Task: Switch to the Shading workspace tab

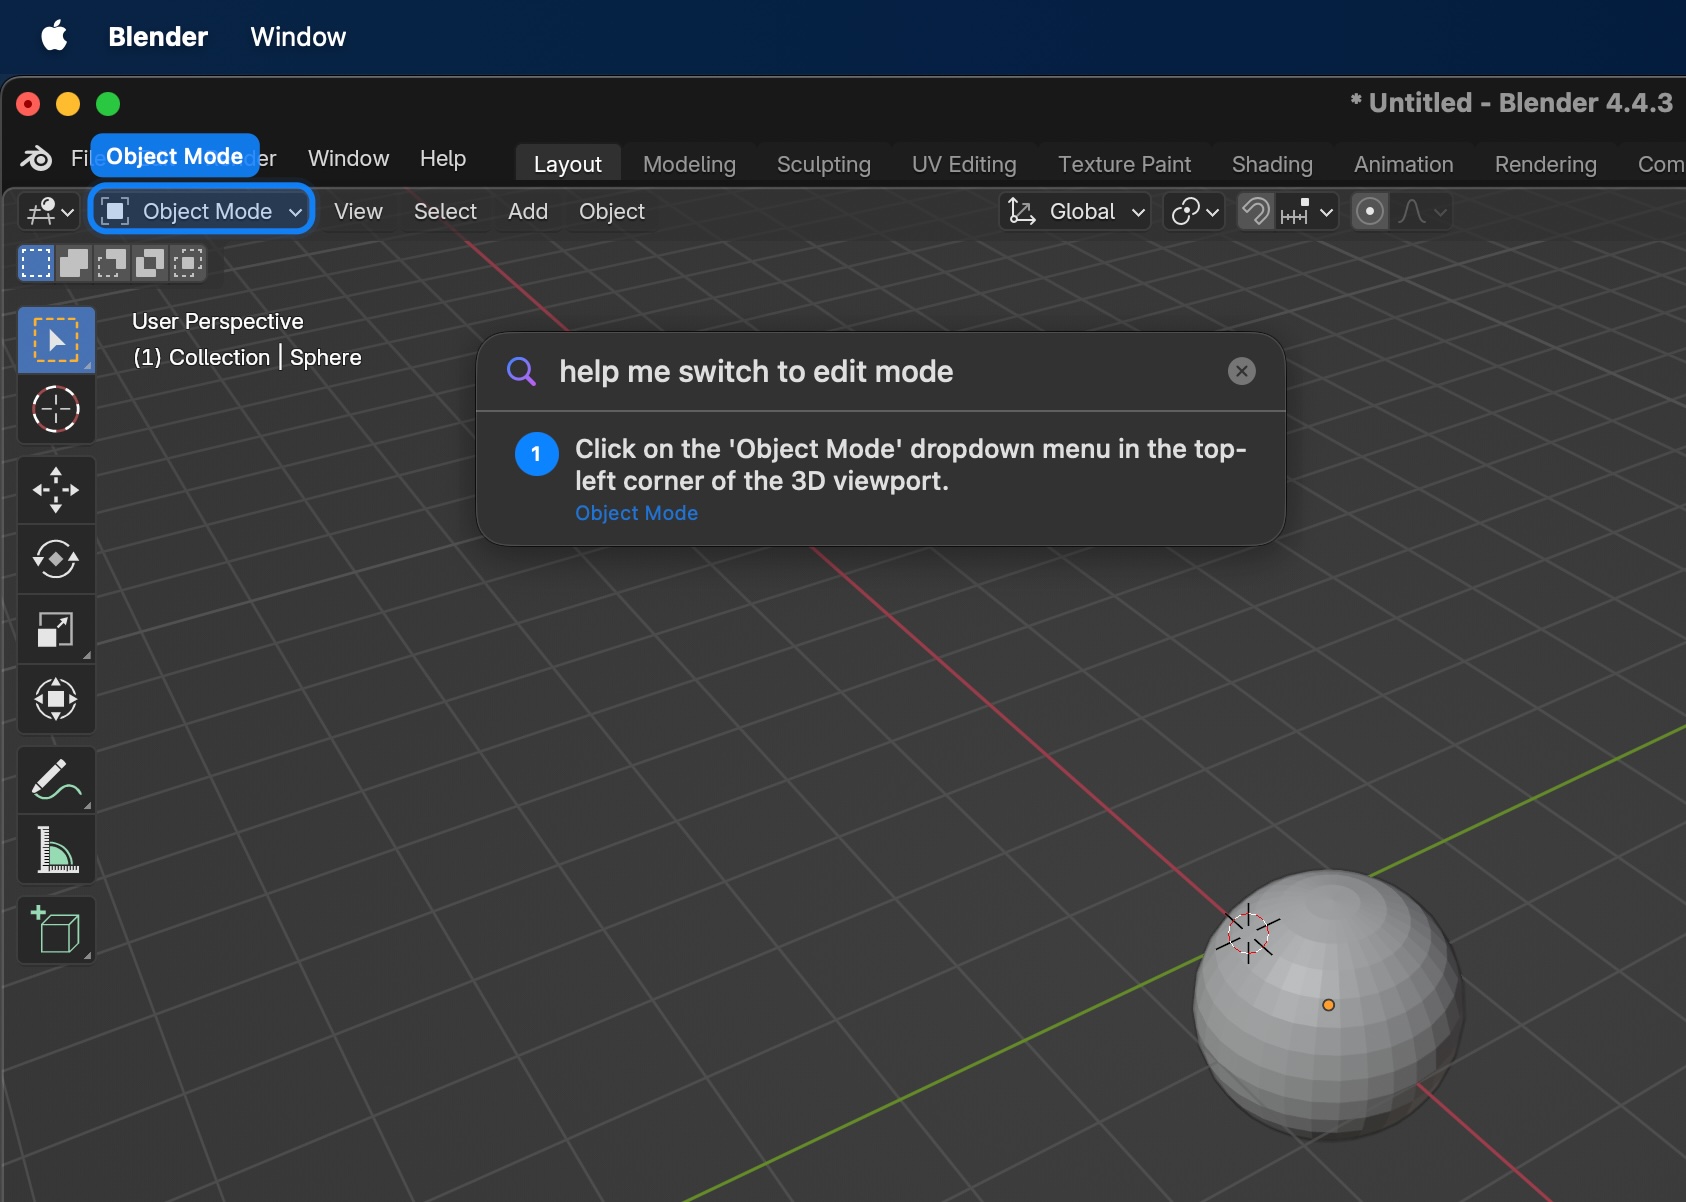Action: (1272, 164)
